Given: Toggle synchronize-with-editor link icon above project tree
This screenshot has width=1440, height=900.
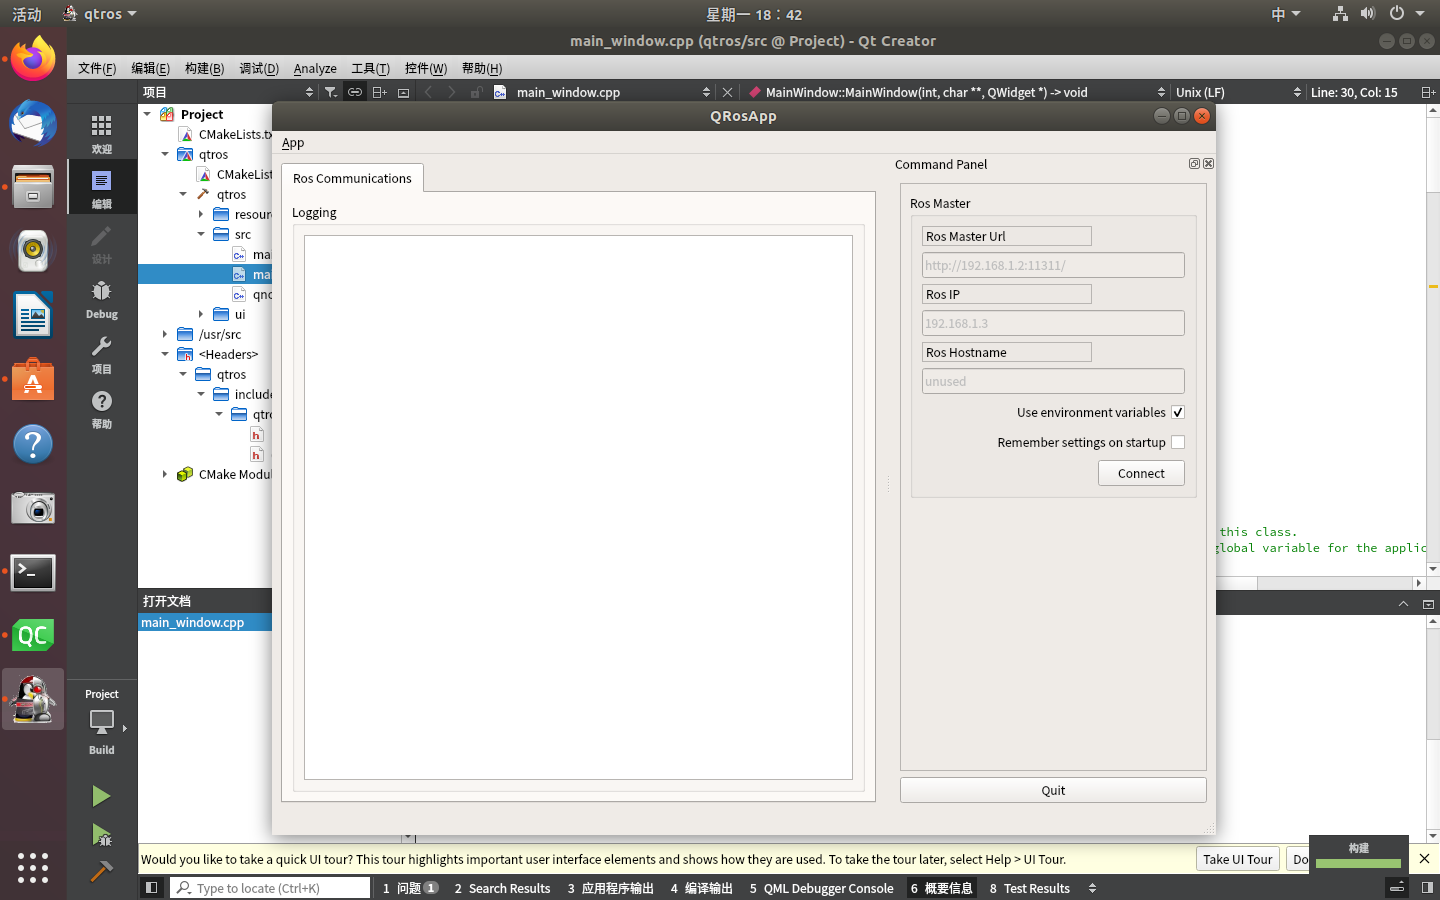Looking at the screenshot, I should point(355,91).
